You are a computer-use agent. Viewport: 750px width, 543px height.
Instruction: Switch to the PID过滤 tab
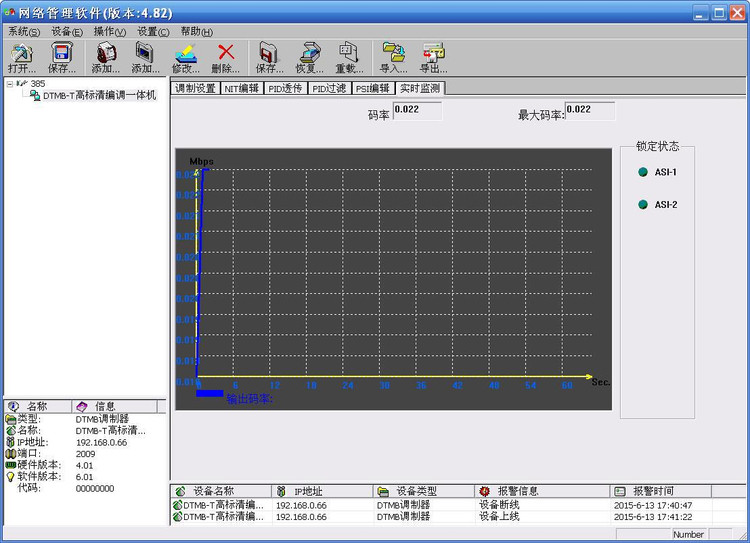(x=329, y=89)
